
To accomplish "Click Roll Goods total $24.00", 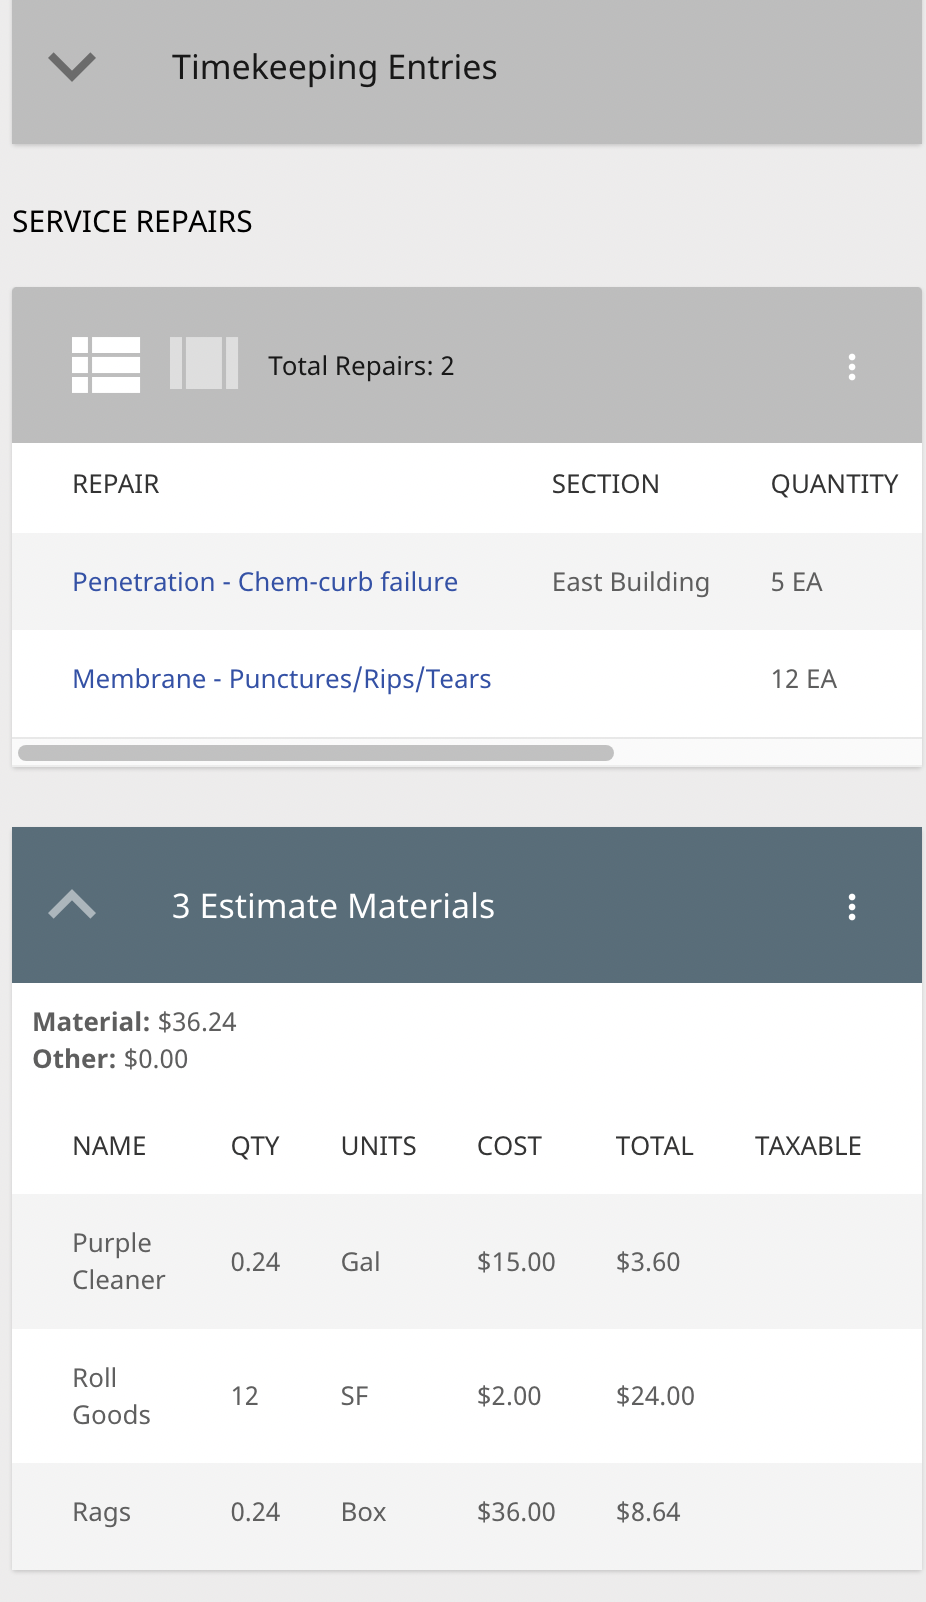I will pos(655,1396).
